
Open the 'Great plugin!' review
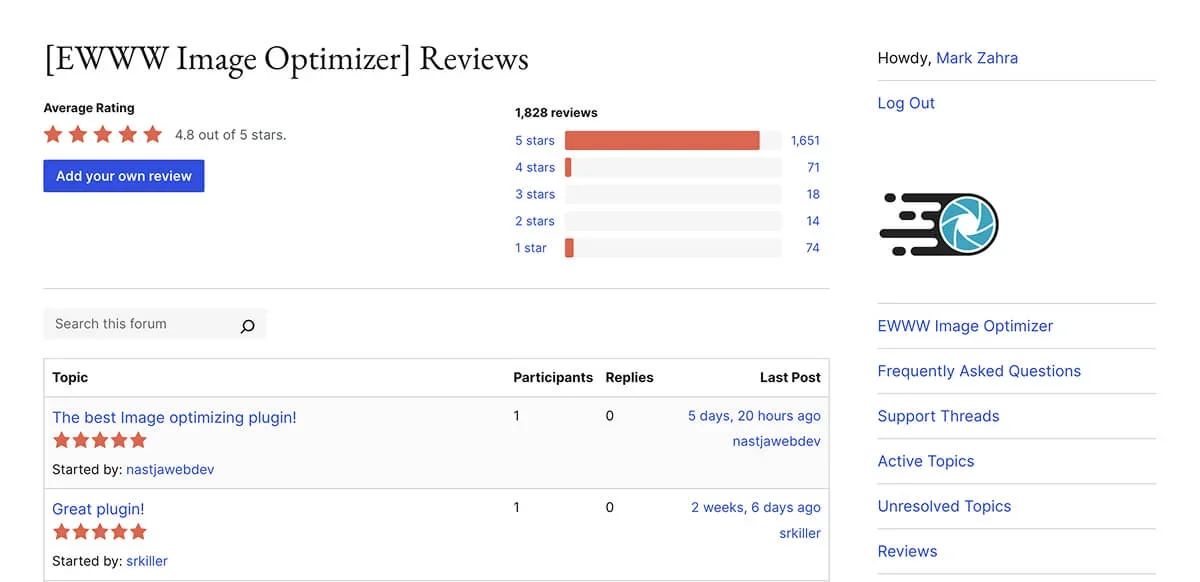tap(98, 509)
